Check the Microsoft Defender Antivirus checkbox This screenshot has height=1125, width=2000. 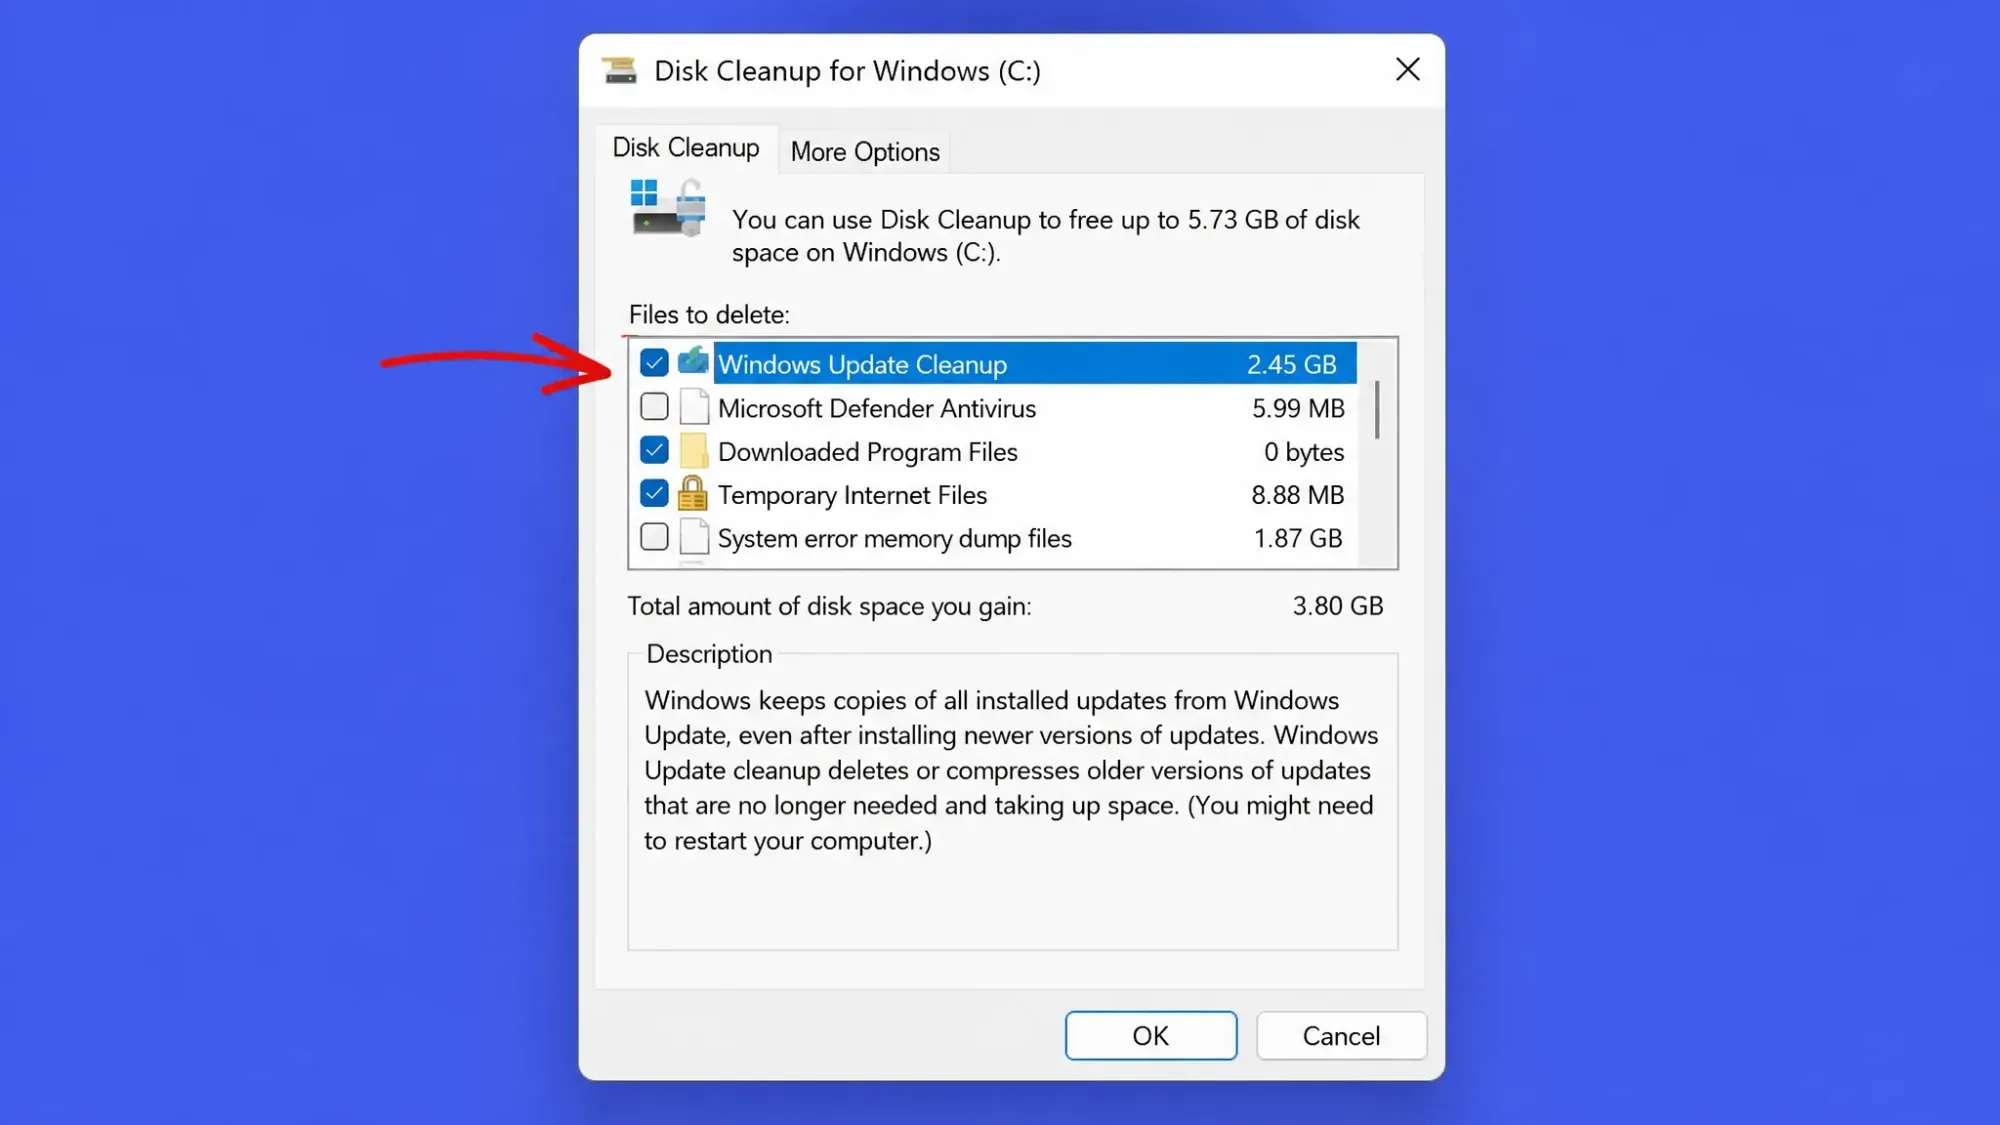654,407
